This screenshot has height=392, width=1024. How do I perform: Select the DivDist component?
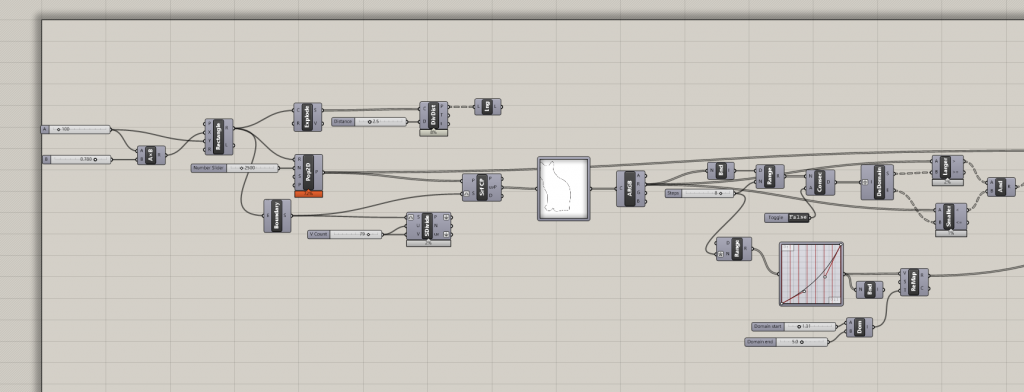[x=434, y=115]
